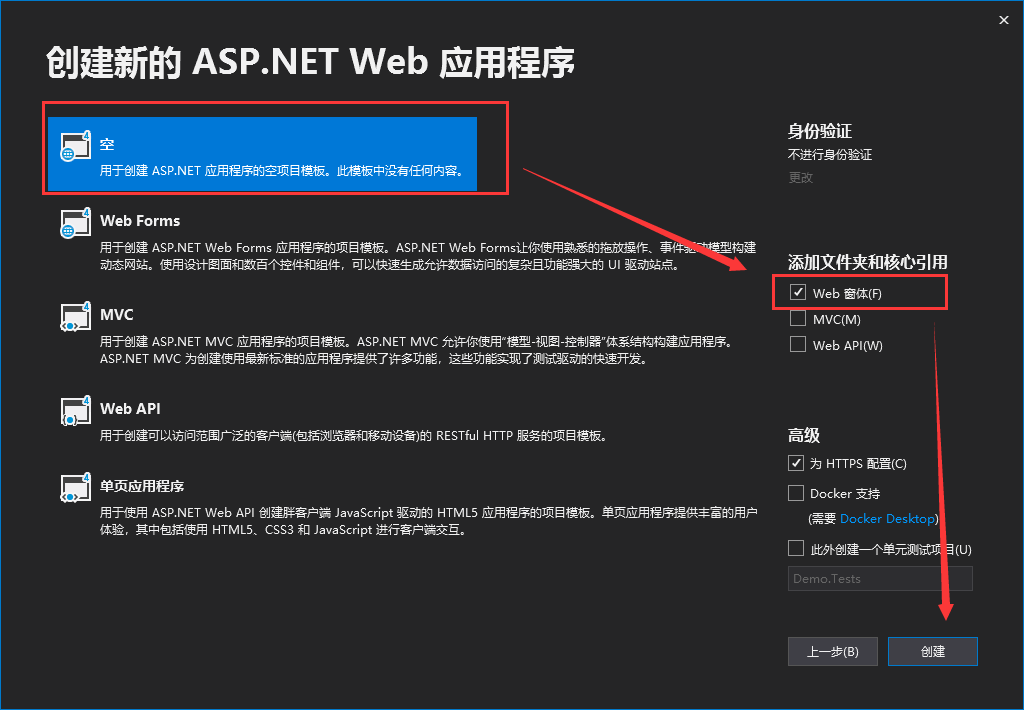
Task: Click the Web API template icon
Action: (x=75, y=411)
